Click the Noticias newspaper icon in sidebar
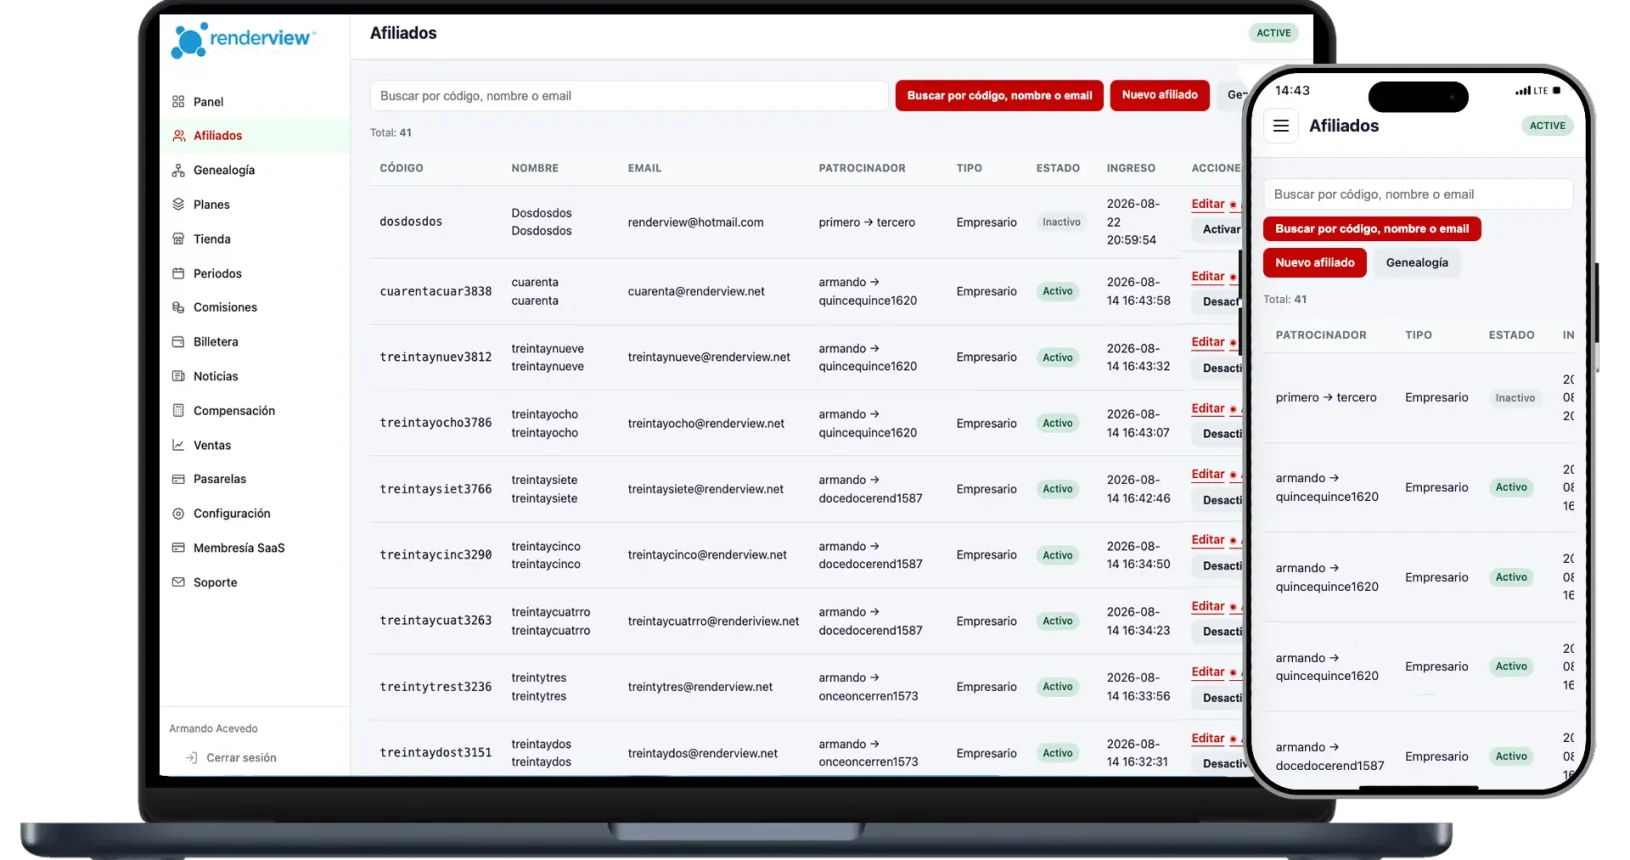This screenshot has height=860, width=1630. [178, 376]
